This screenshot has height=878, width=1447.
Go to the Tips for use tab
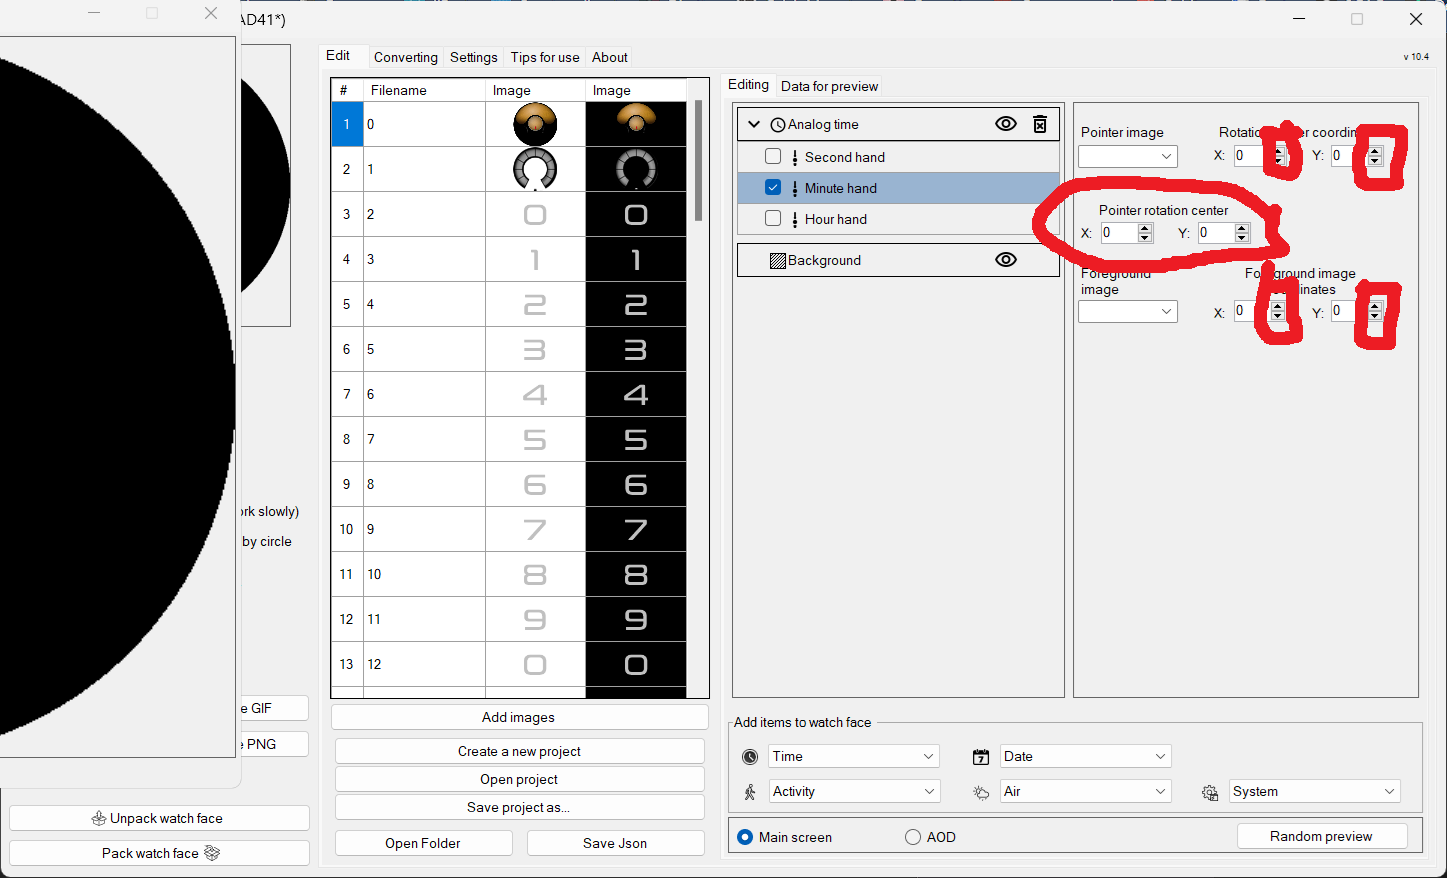(545, 57)
